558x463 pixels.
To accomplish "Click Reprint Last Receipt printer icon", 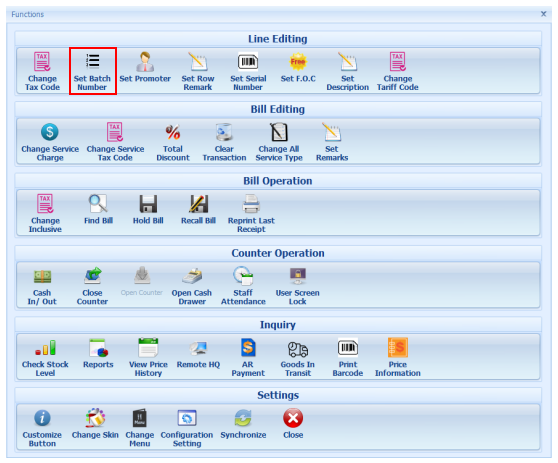I will pos(251,204).
